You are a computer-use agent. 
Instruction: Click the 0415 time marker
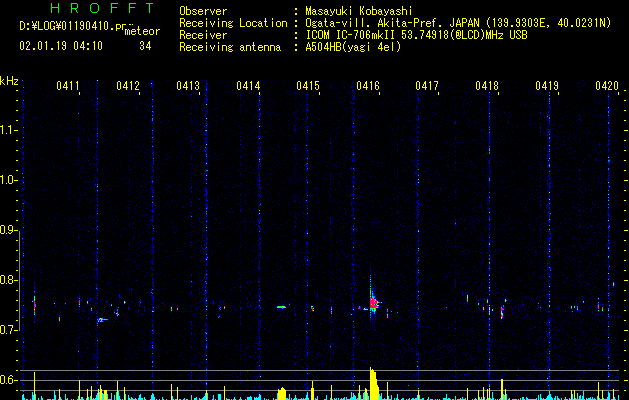(x=308, y=85)
